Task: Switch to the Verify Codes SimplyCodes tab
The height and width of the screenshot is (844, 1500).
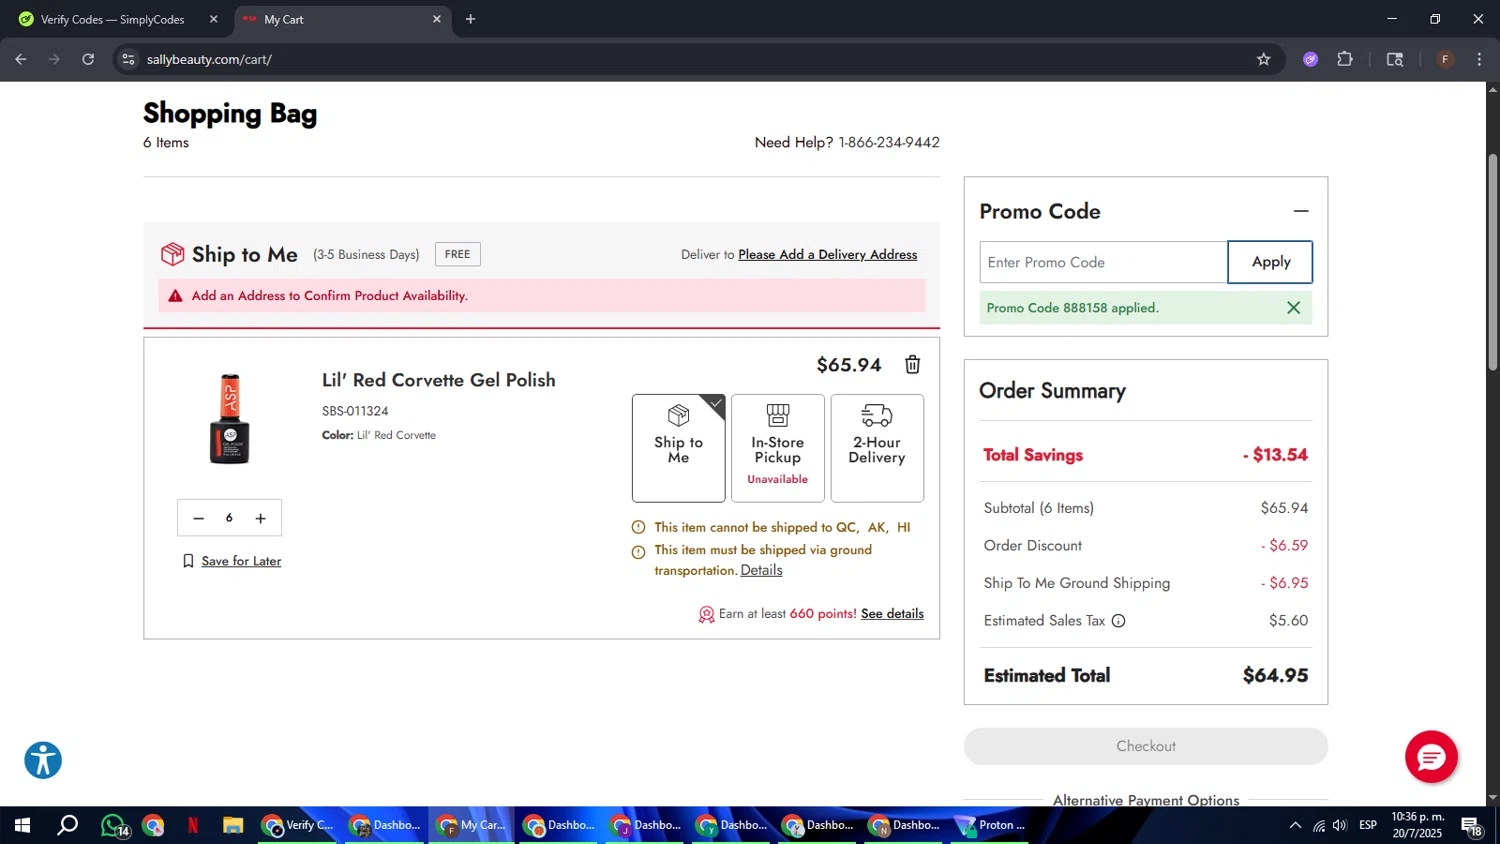Action: (112, 19)
